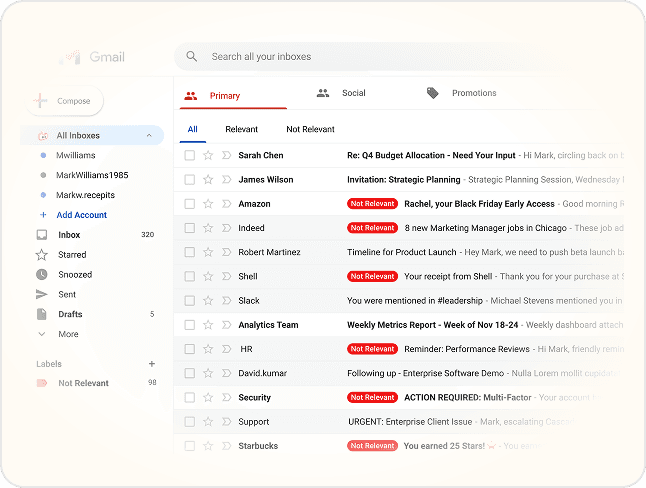Tick the Indeed email checkbox

click(x=190, y=228)
